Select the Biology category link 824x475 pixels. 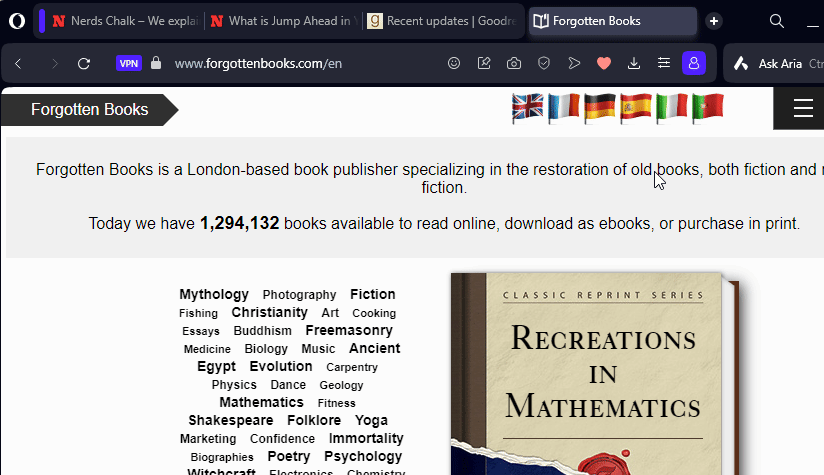tap(266, 349)
